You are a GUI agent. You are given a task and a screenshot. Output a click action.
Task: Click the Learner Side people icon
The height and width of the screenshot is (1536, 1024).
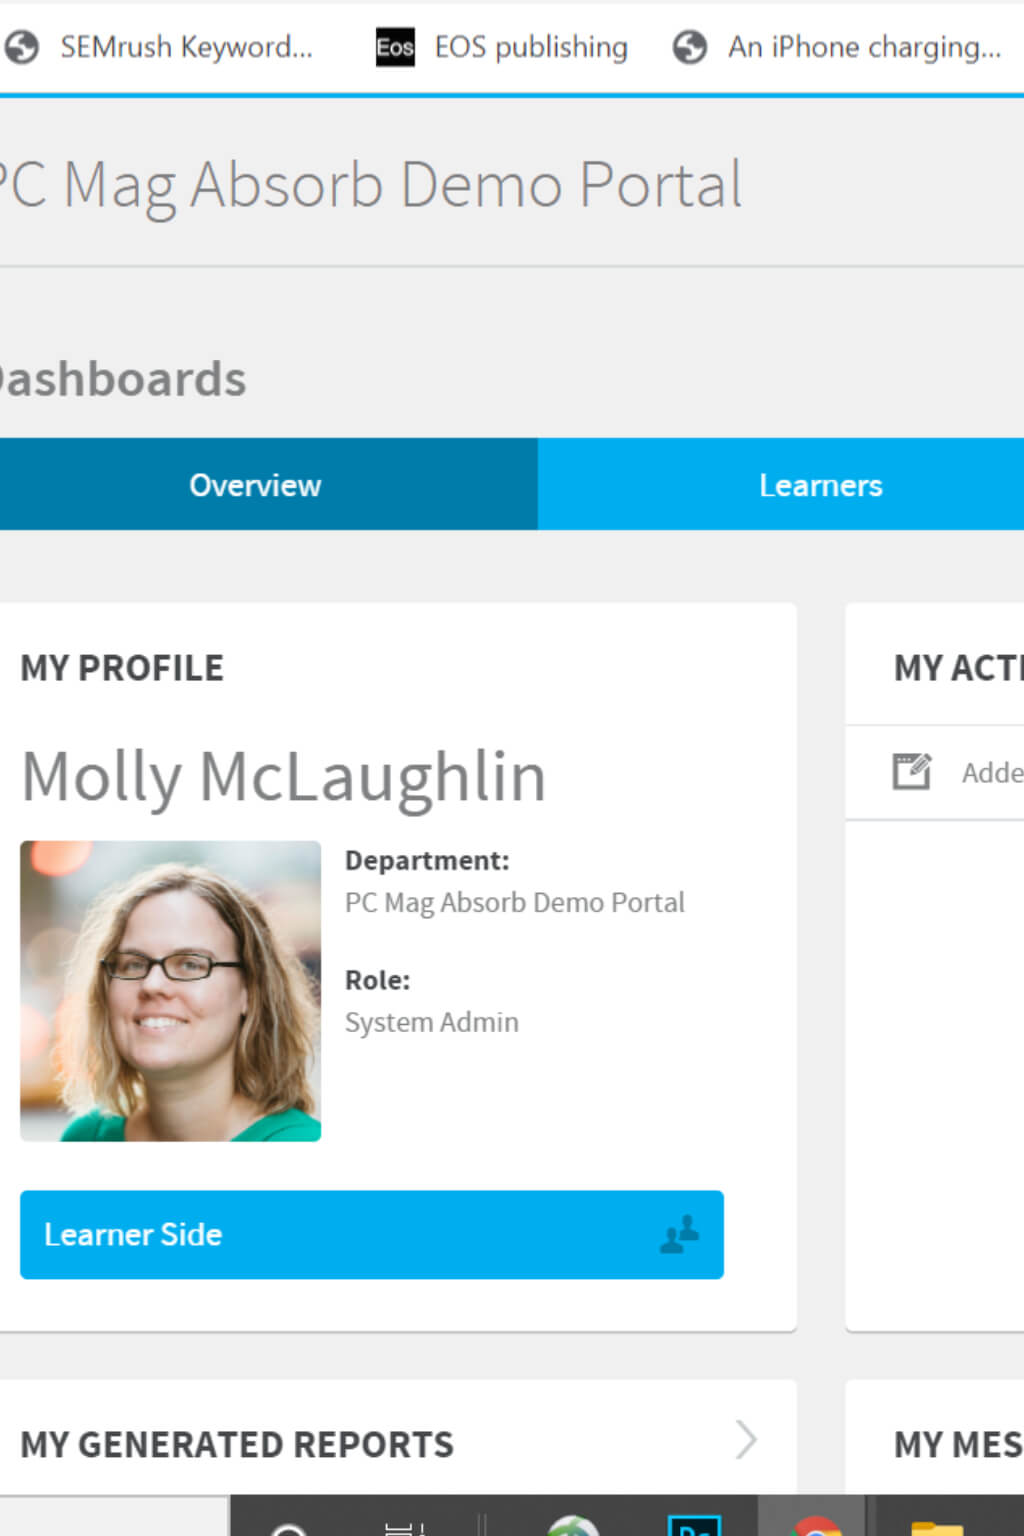tap(680, 1234)
